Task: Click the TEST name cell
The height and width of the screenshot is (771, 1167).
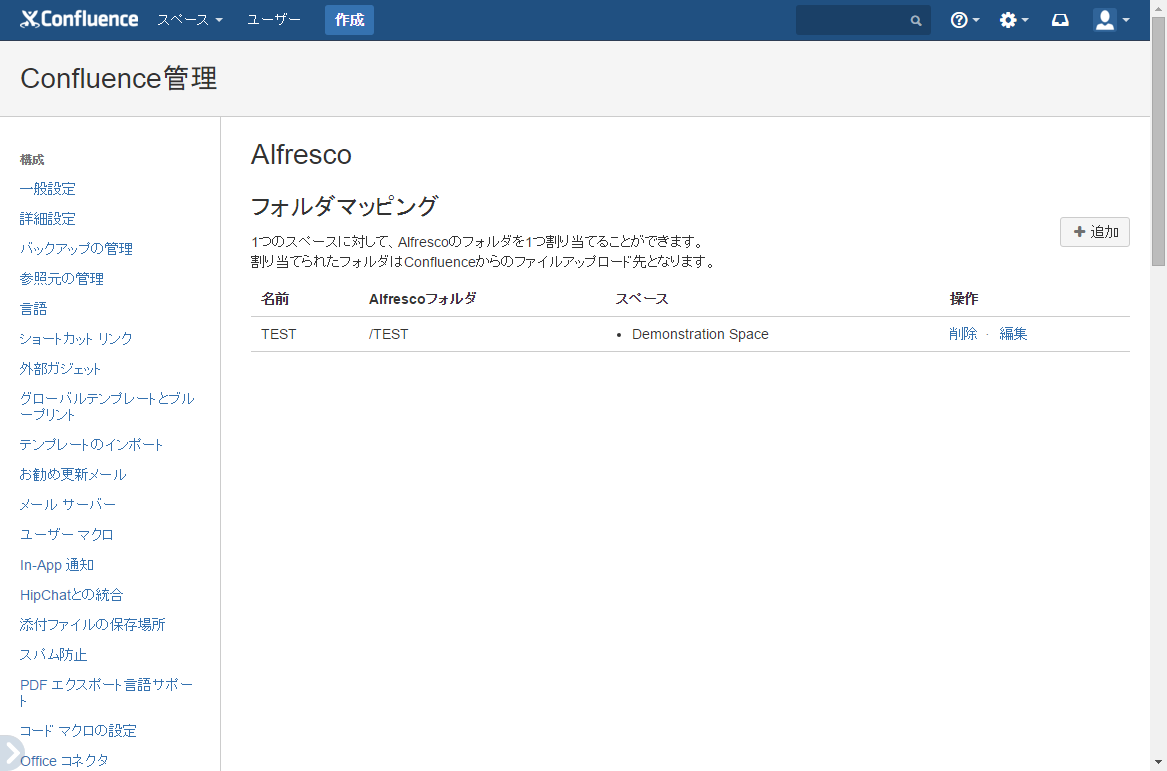Action: tap(278, 334)
